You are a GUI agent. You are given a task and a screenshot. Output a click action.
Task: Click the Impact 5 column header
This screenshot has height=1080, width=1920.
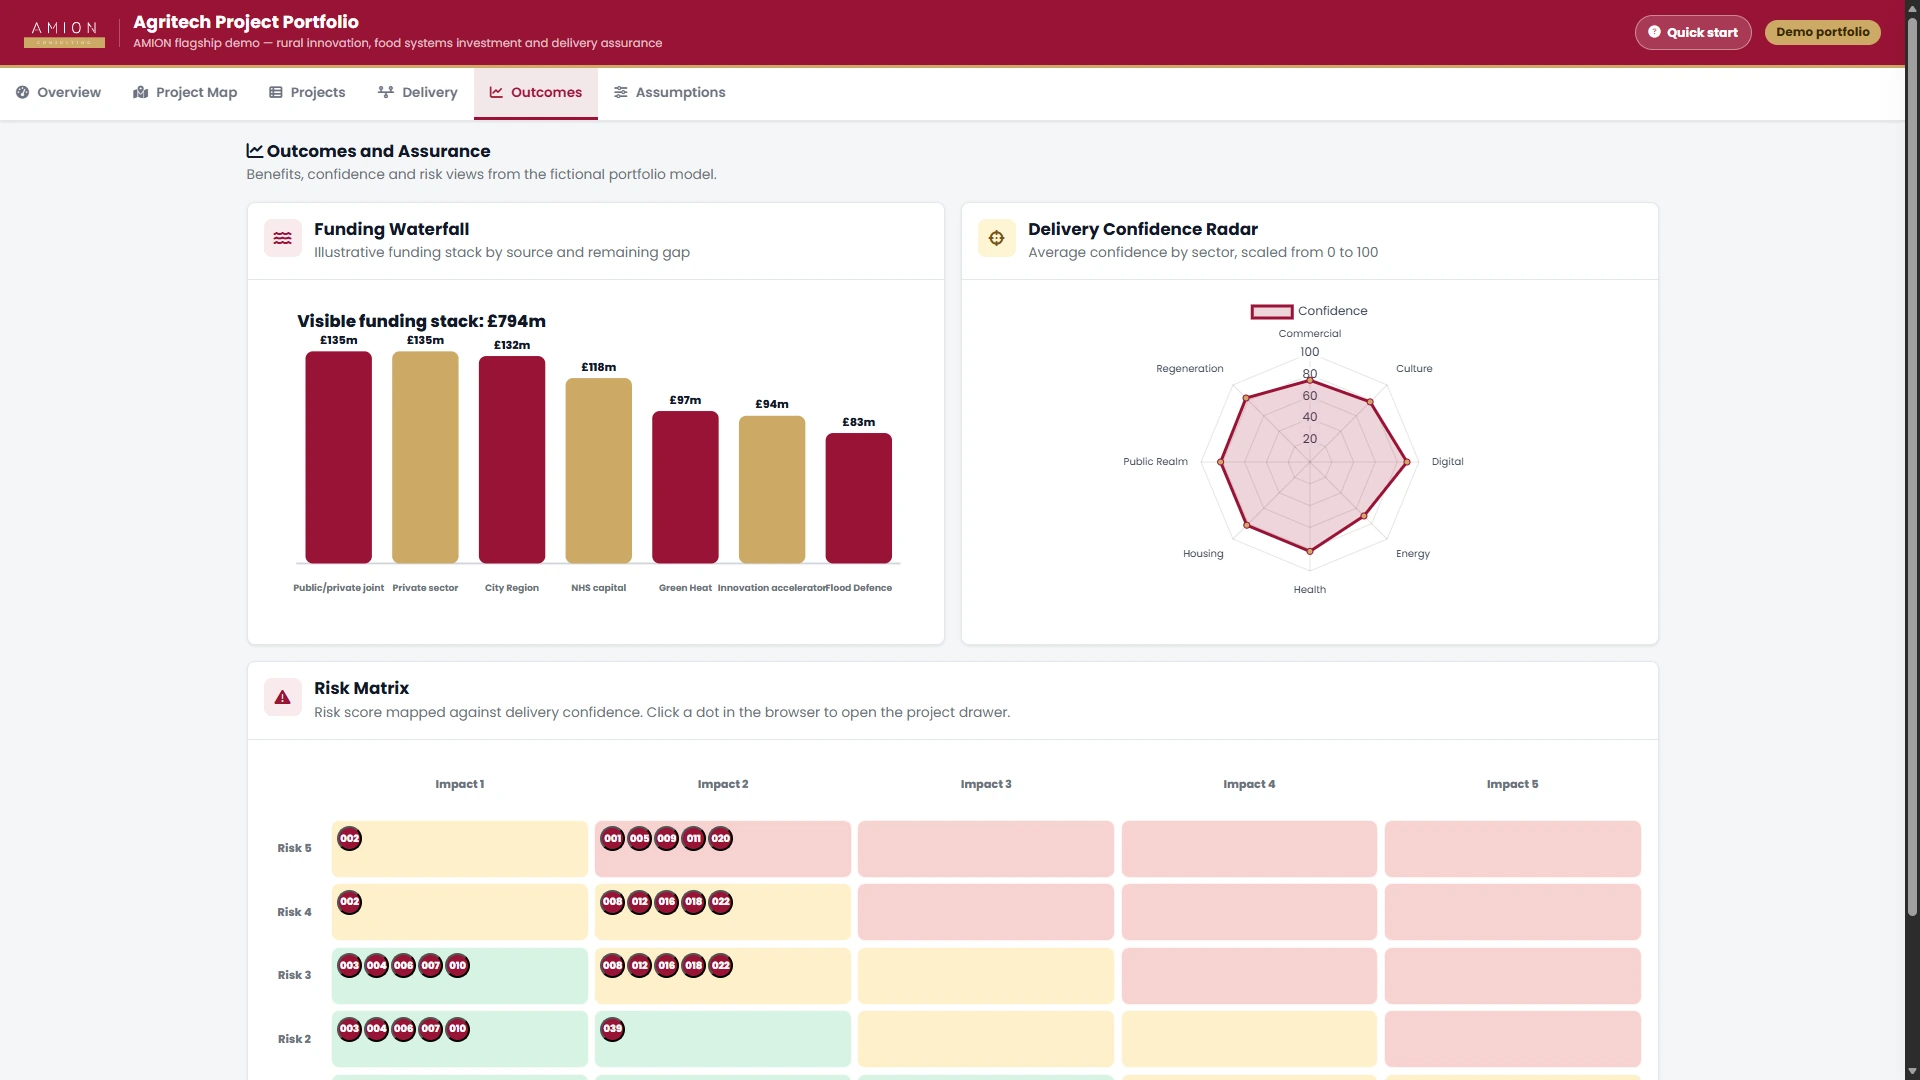click(1512, 784)
